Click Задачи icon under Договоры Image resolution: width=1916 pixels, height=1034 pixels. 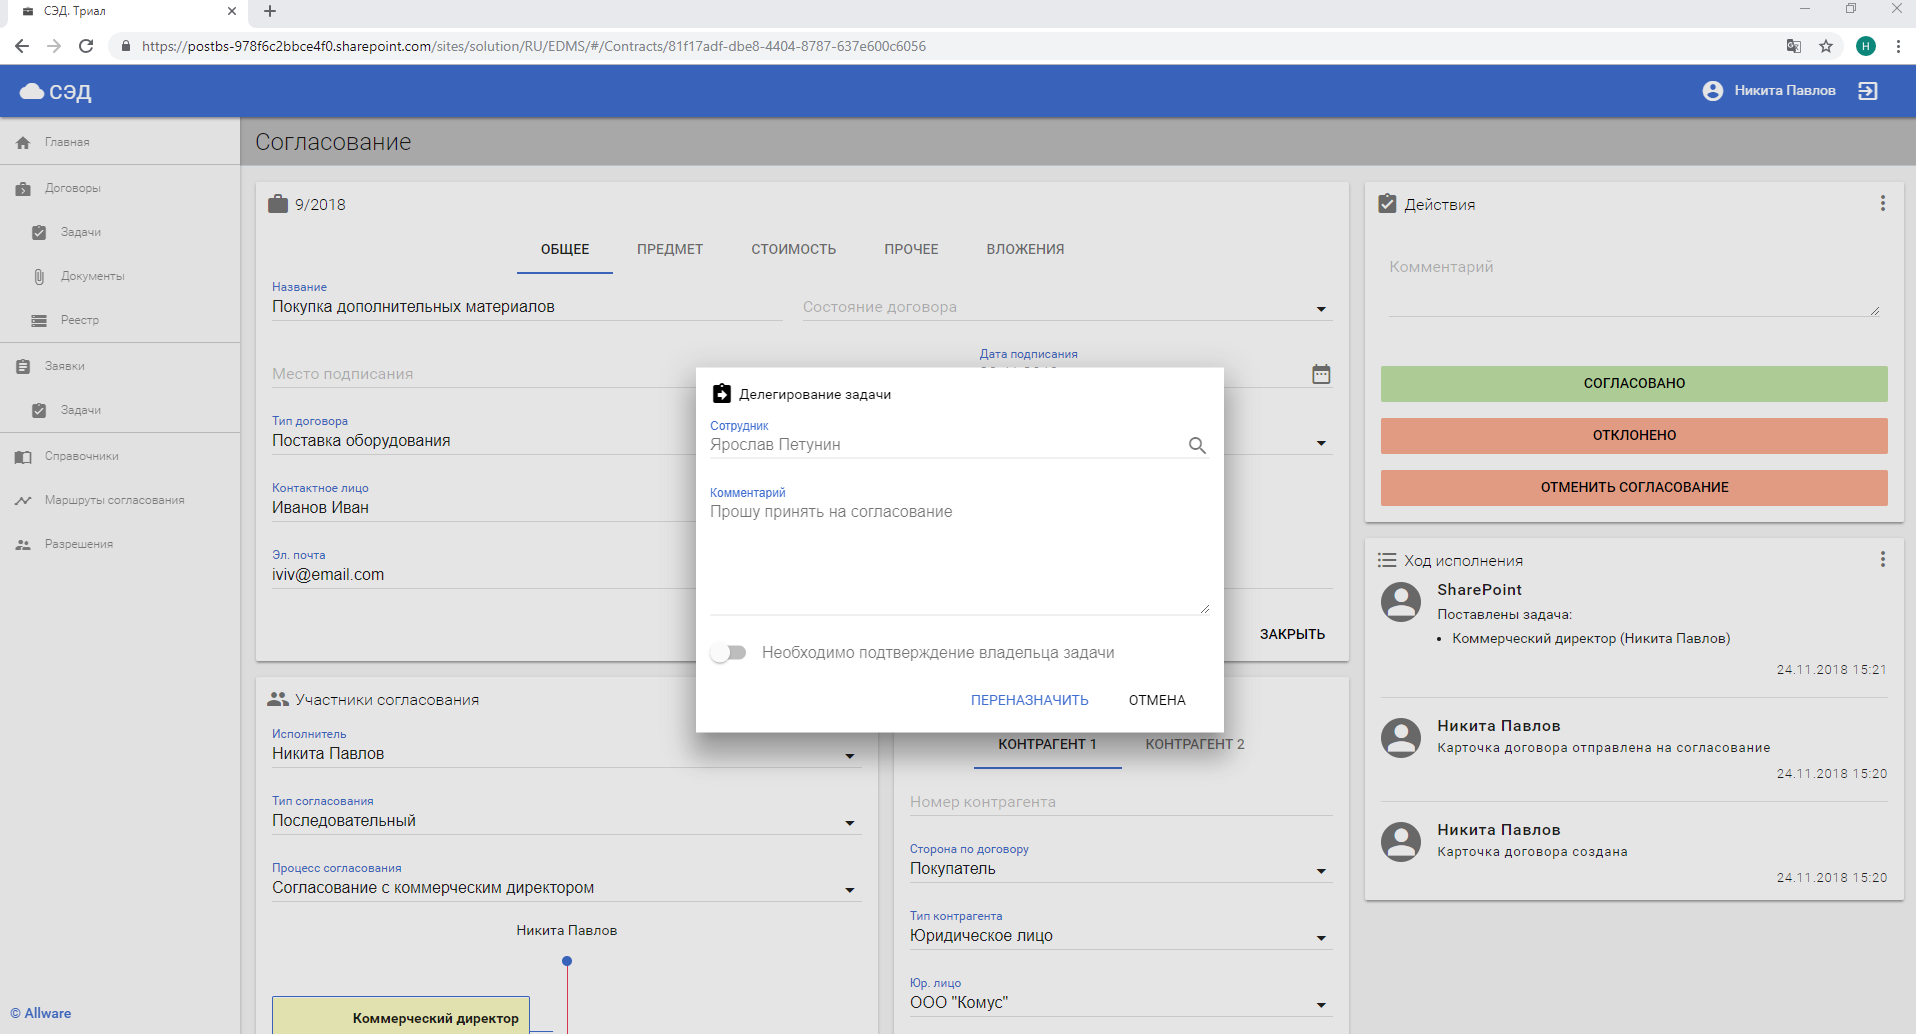tap(39, 233)
